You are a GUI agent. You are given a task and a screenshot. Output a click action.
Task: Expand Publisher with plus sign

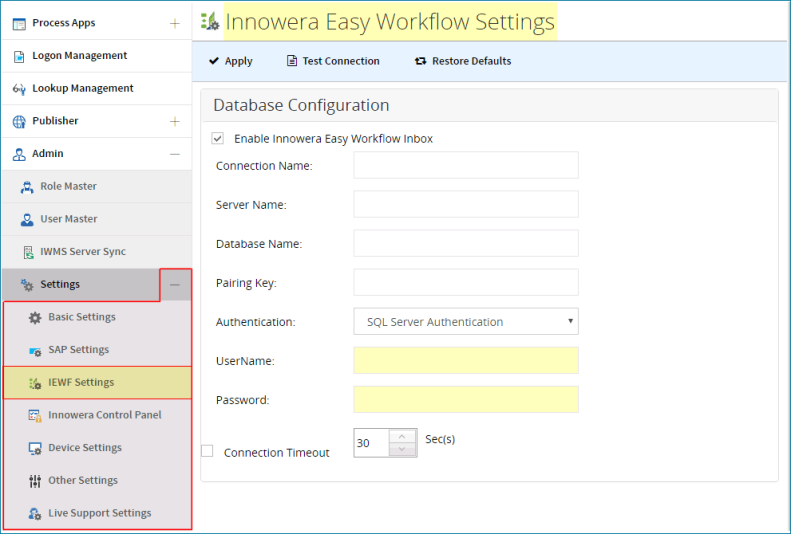(175, 122)
